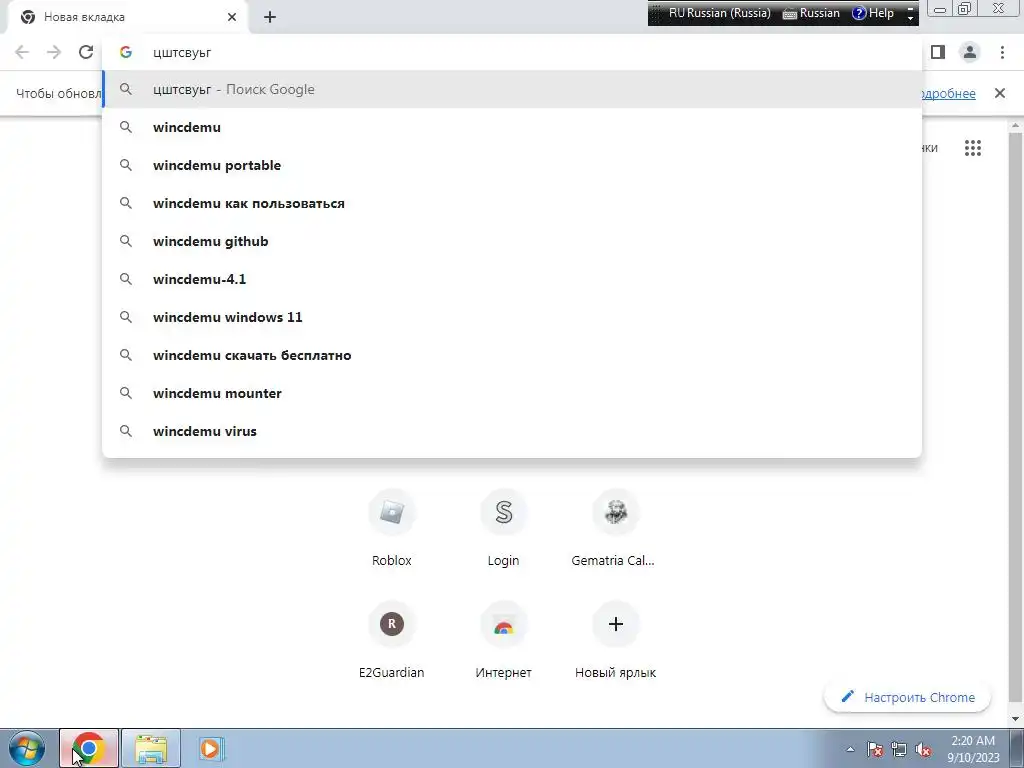Image resolution: width=1024 pixels, height=768 pixels.
Task: Open the media player taskbar icon
Action: click(211, 748)
